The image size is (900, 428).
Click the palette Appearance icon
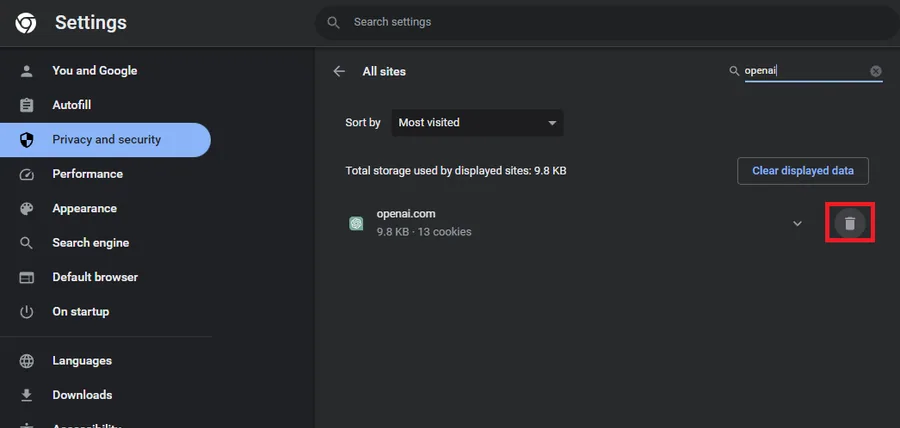(26, 209)
